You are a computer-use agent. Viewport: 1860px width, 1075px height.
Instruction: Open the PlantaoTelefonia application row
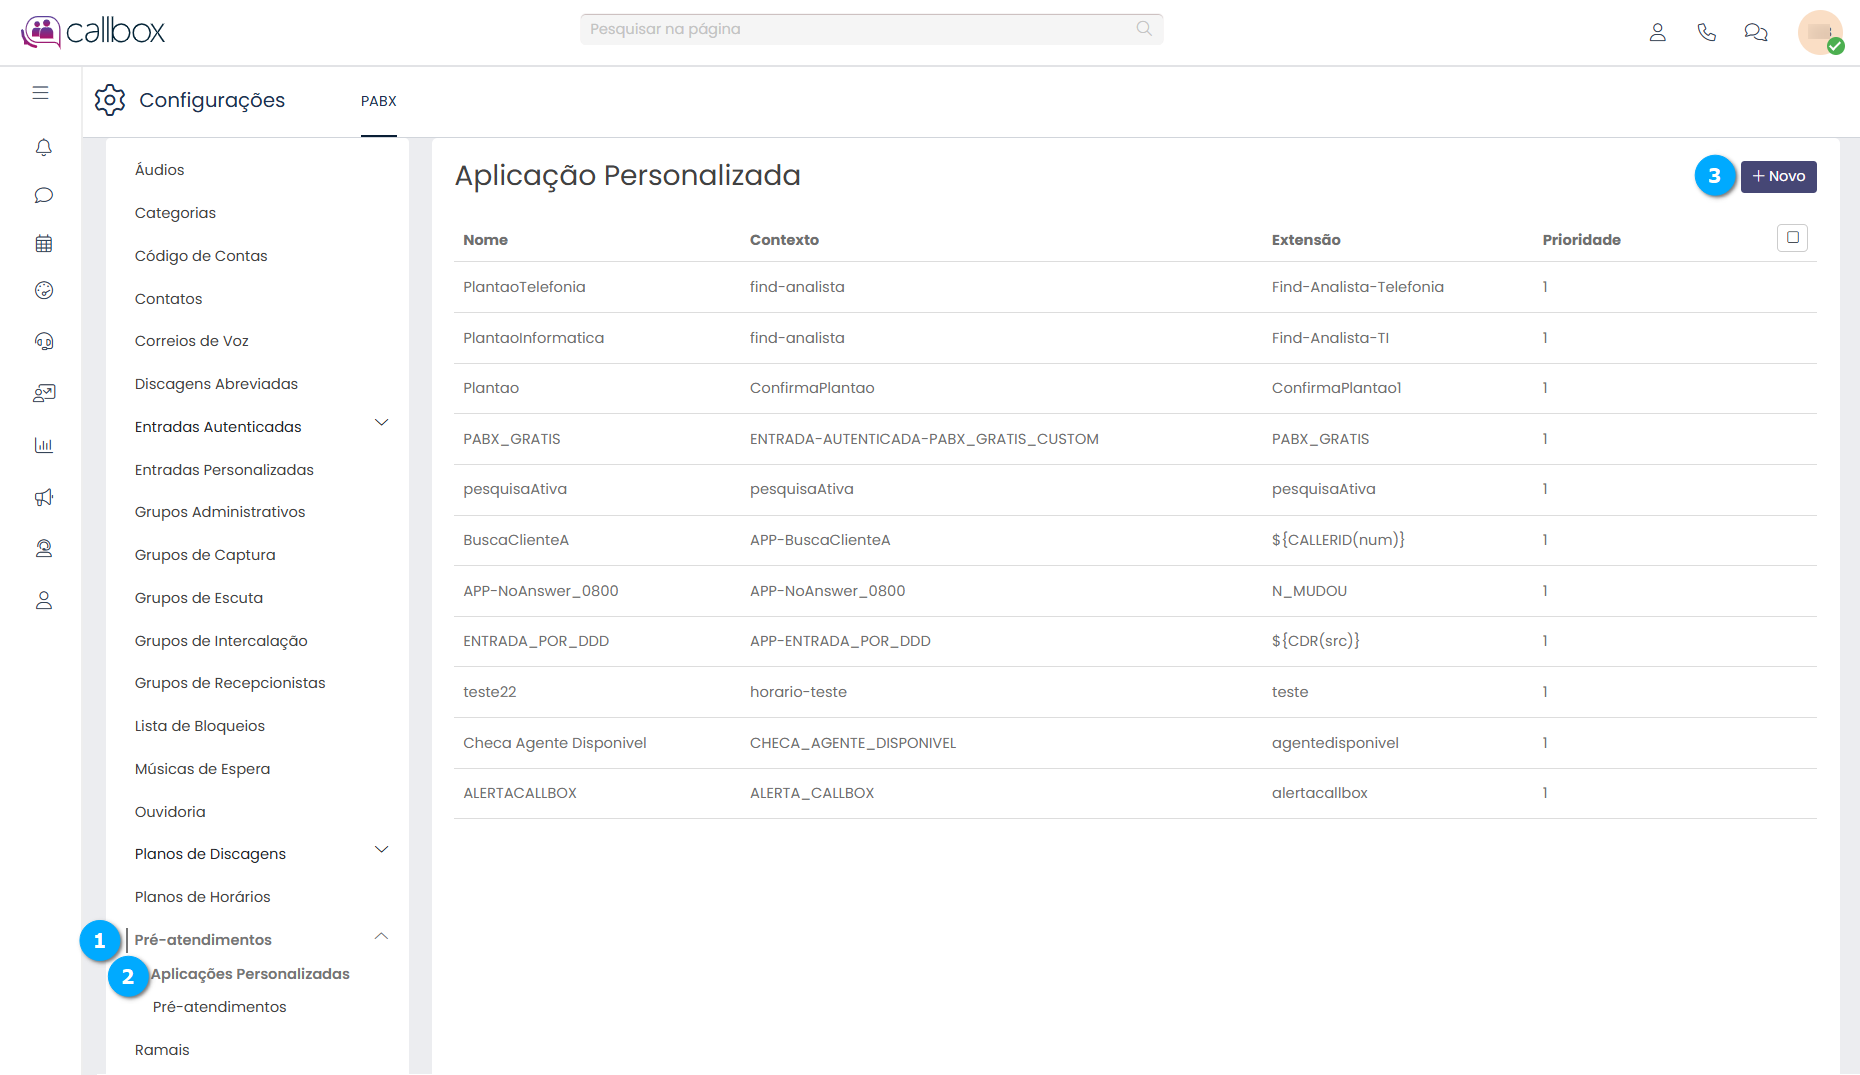[x=524, y=287]
